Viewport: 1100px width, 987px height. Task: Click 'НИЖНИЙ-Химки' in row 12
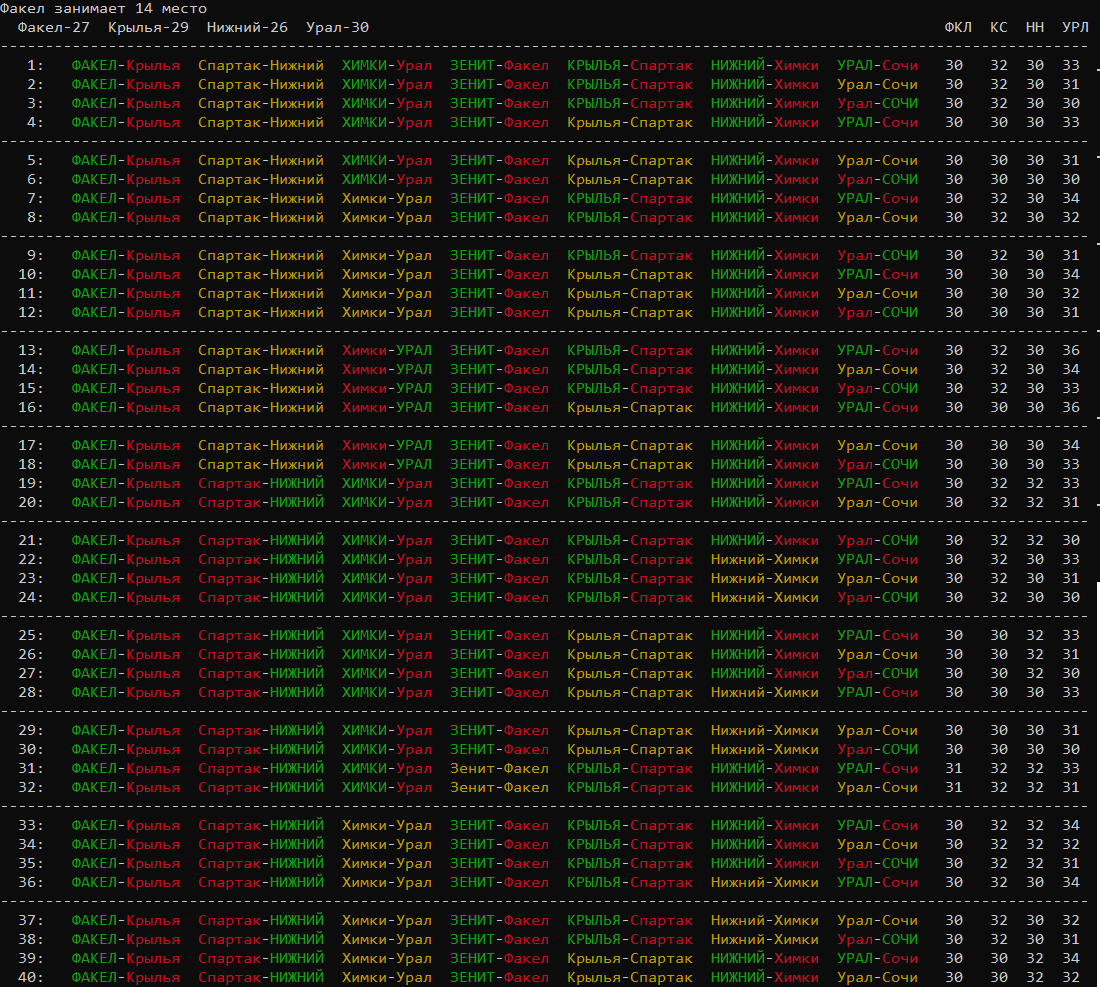765,312
